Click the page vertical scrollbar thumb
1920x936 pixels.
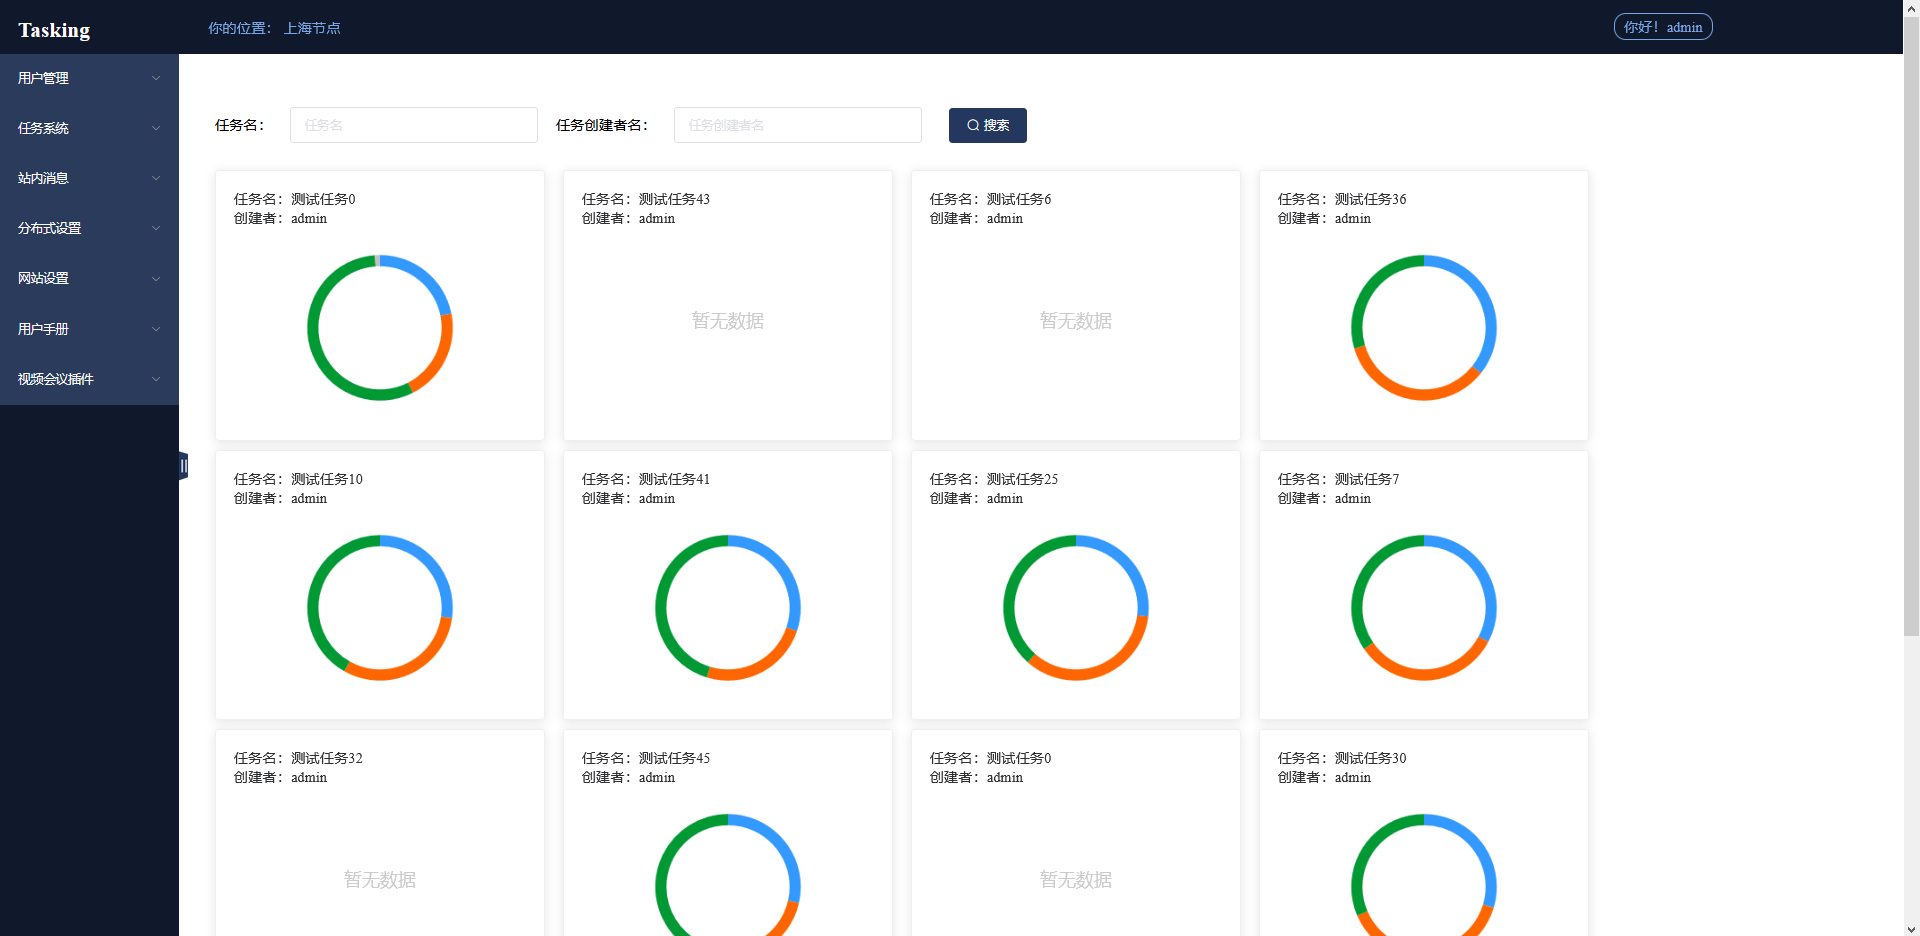(1911, 325)
